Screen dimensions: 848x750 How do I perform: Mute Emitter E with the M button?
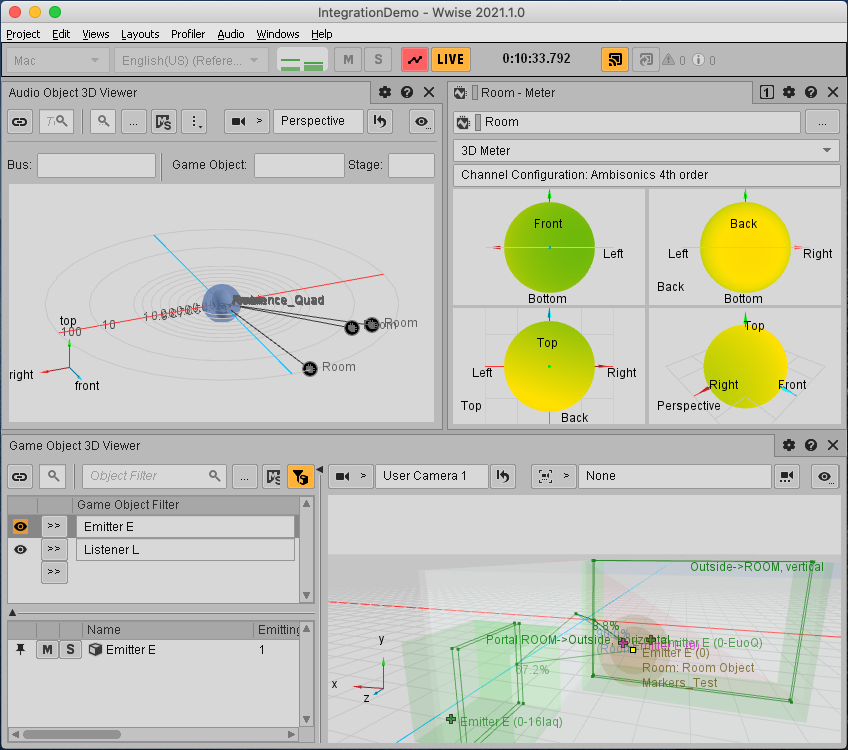point(46,650)
